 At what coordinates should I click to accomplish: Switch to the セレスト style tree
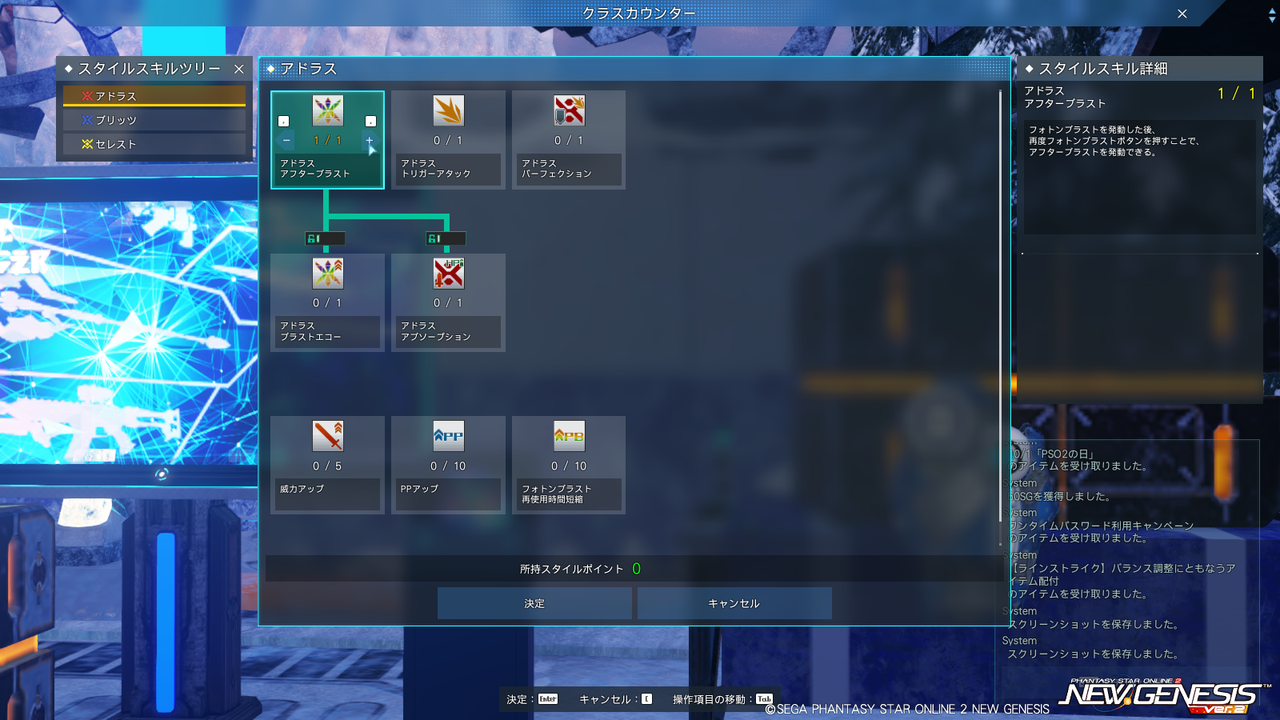click(154, 144)
